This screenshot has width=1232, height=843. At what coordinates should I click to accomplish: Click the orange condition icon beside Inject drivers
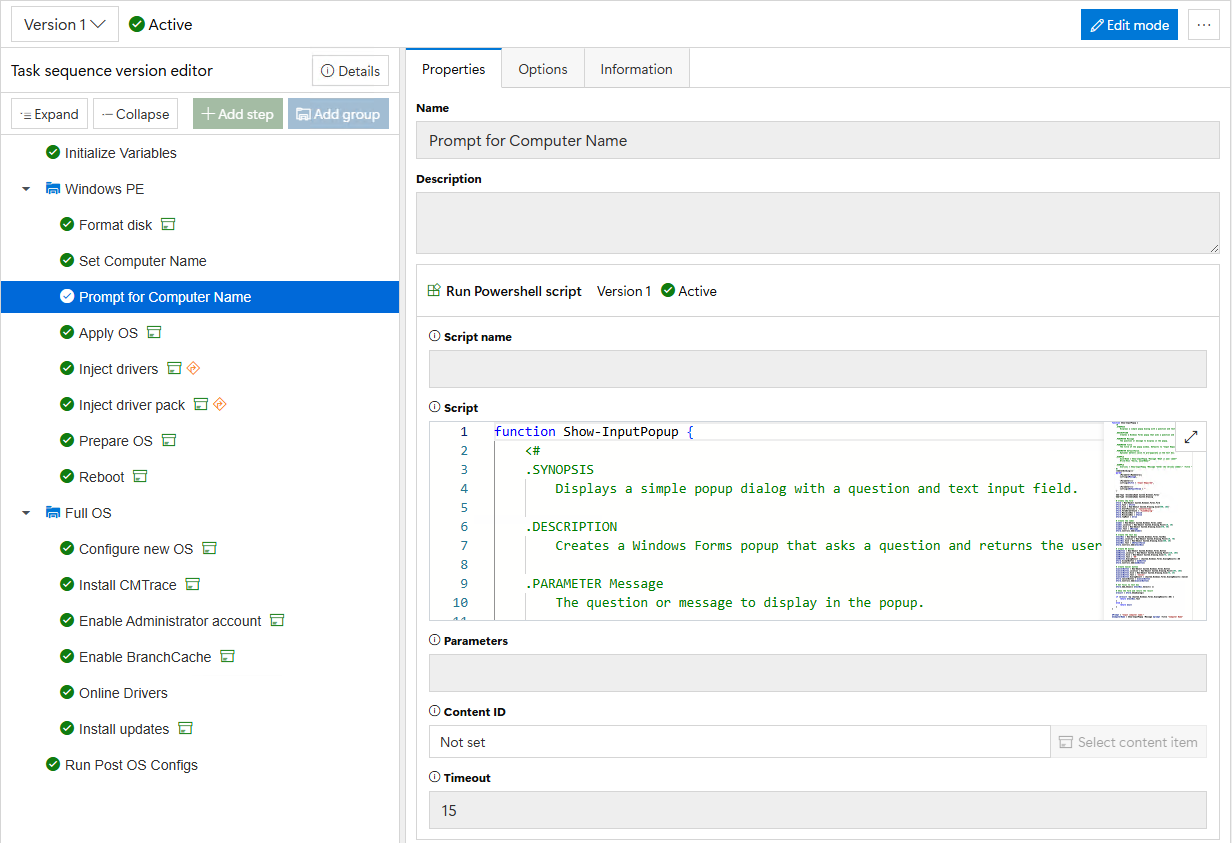[194, 368]
